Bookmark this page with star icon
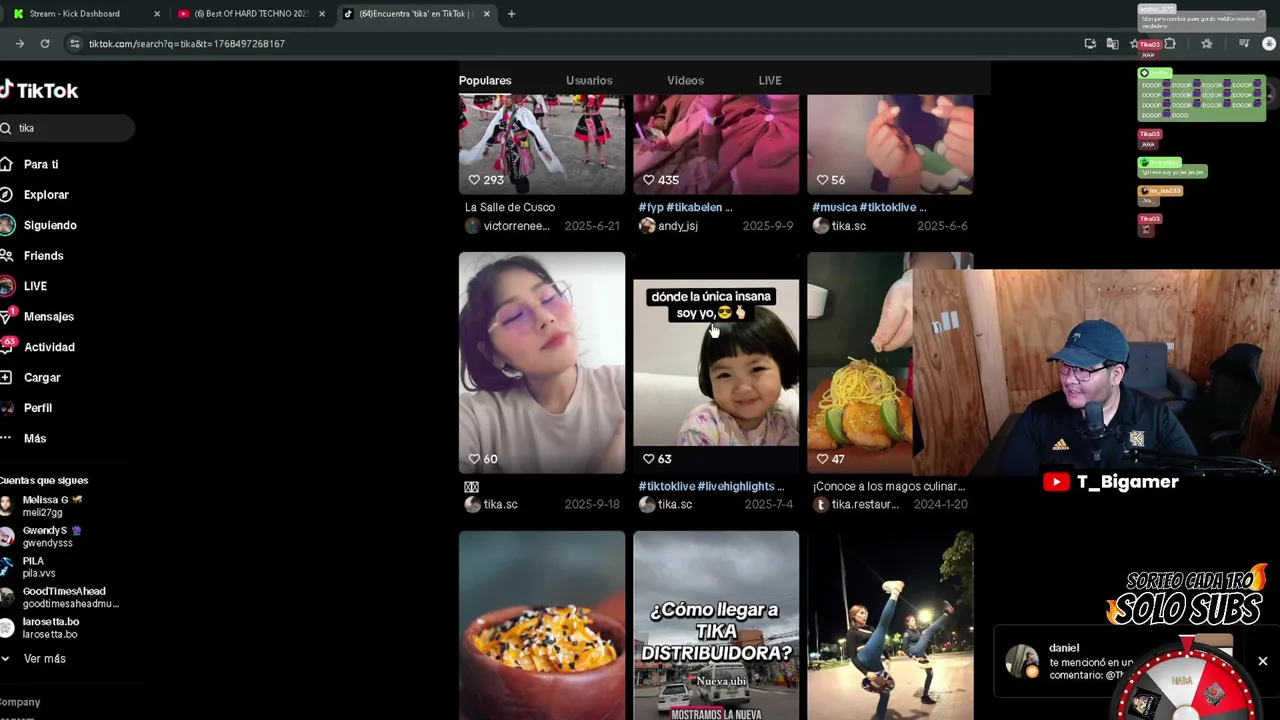 click(x=1134, y=44)
